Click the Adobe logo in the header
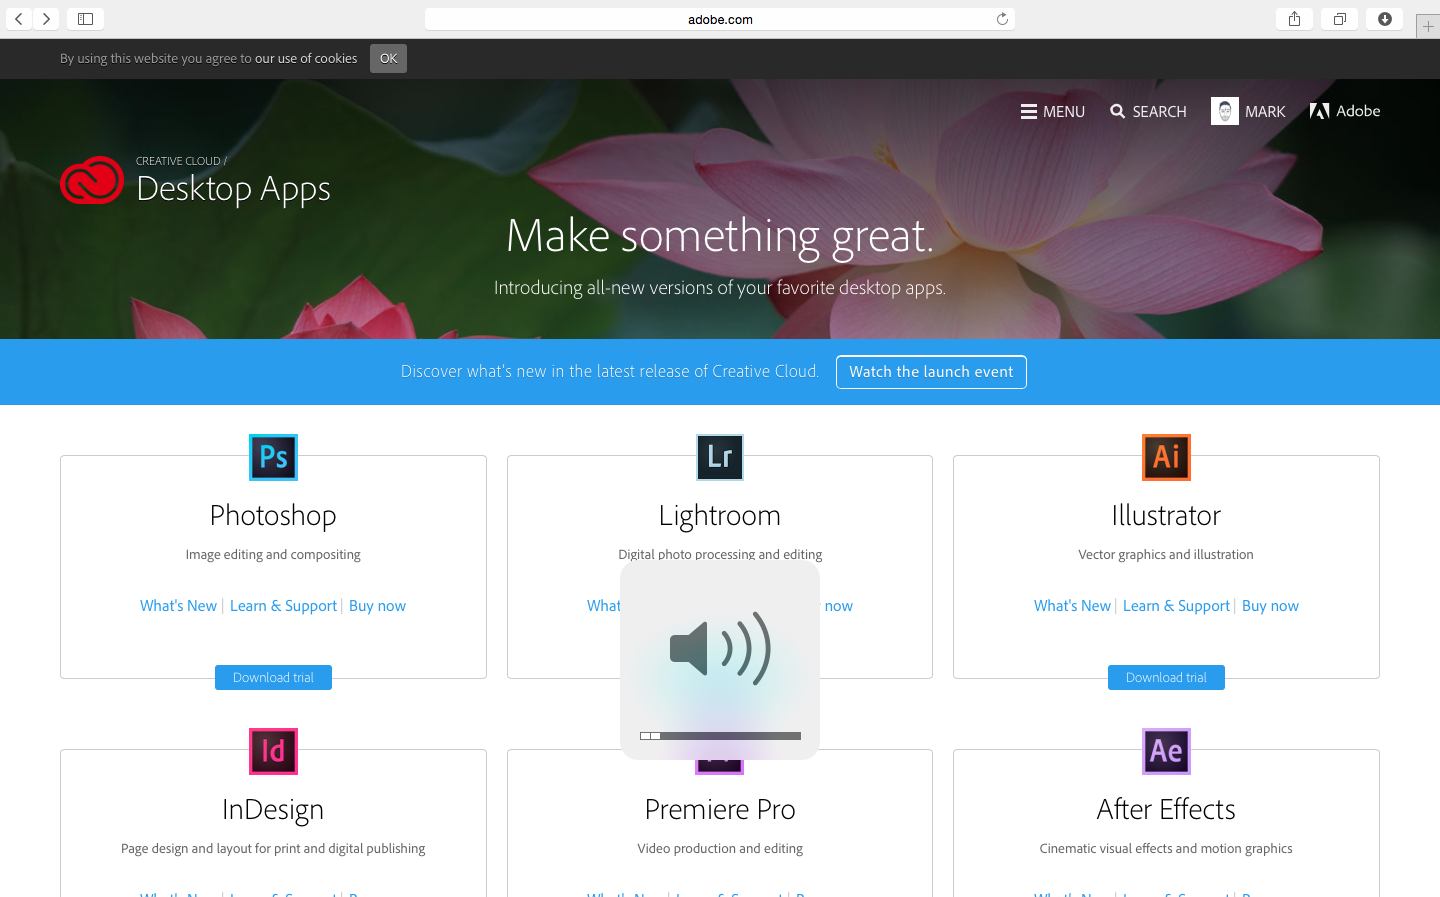Screen dimensions: 1440x897 1345,111
